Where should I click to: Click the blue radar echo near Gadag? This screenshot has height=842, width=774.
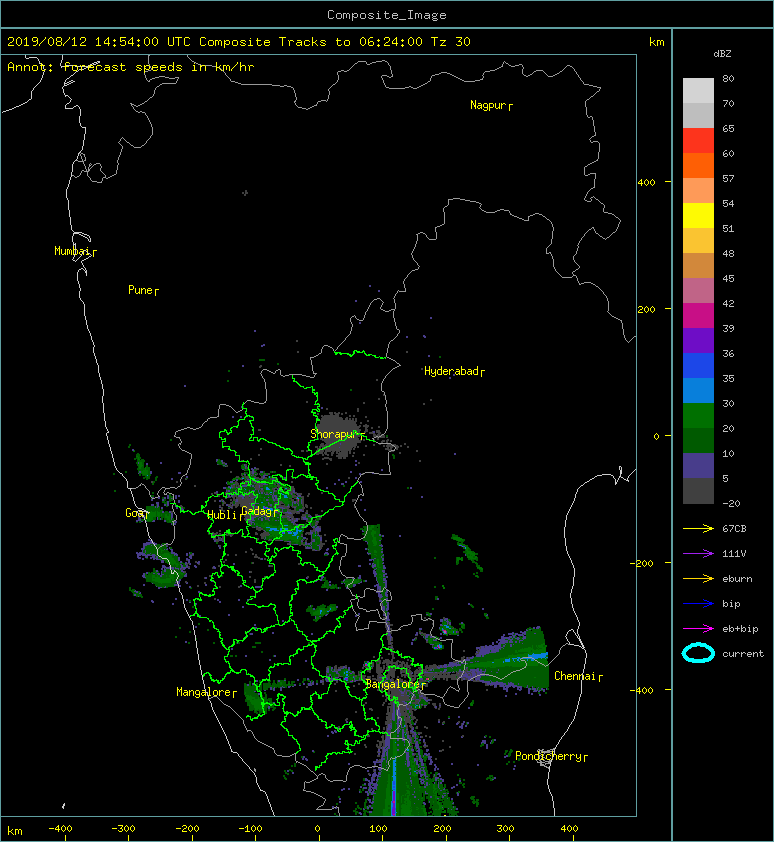pyautogui.click(x=285, y=531)
